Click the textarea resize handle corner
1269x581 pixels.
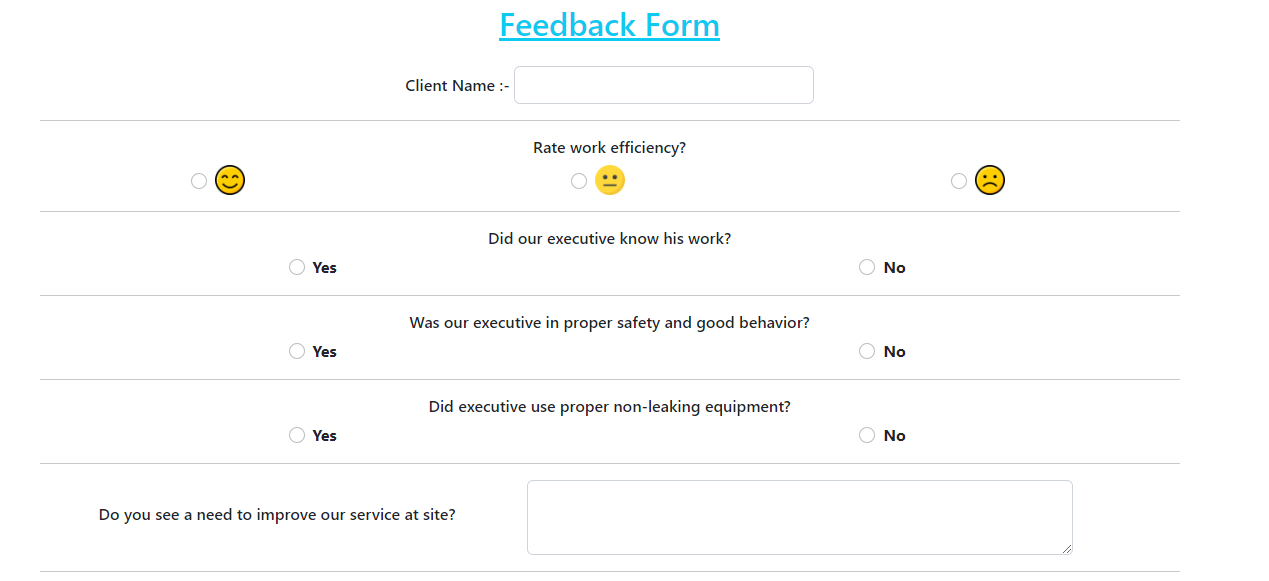pos(1067,548)
